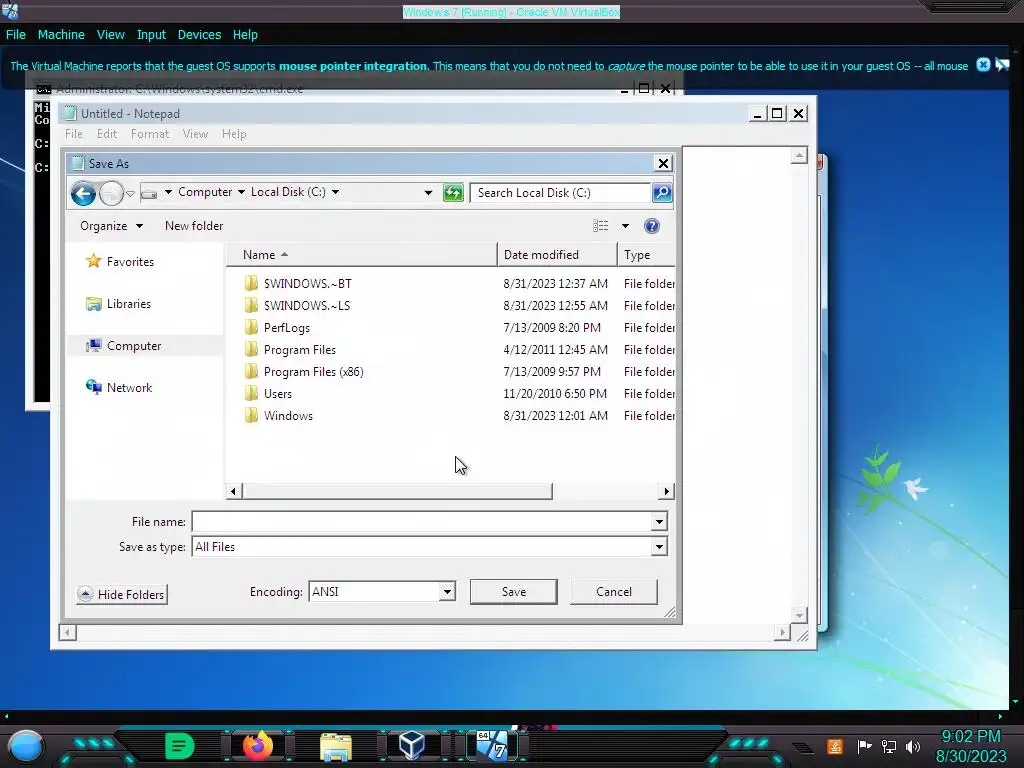The image size is (1024, 768).
Task: Click the Cancel button
Action: tap(613, 592)
